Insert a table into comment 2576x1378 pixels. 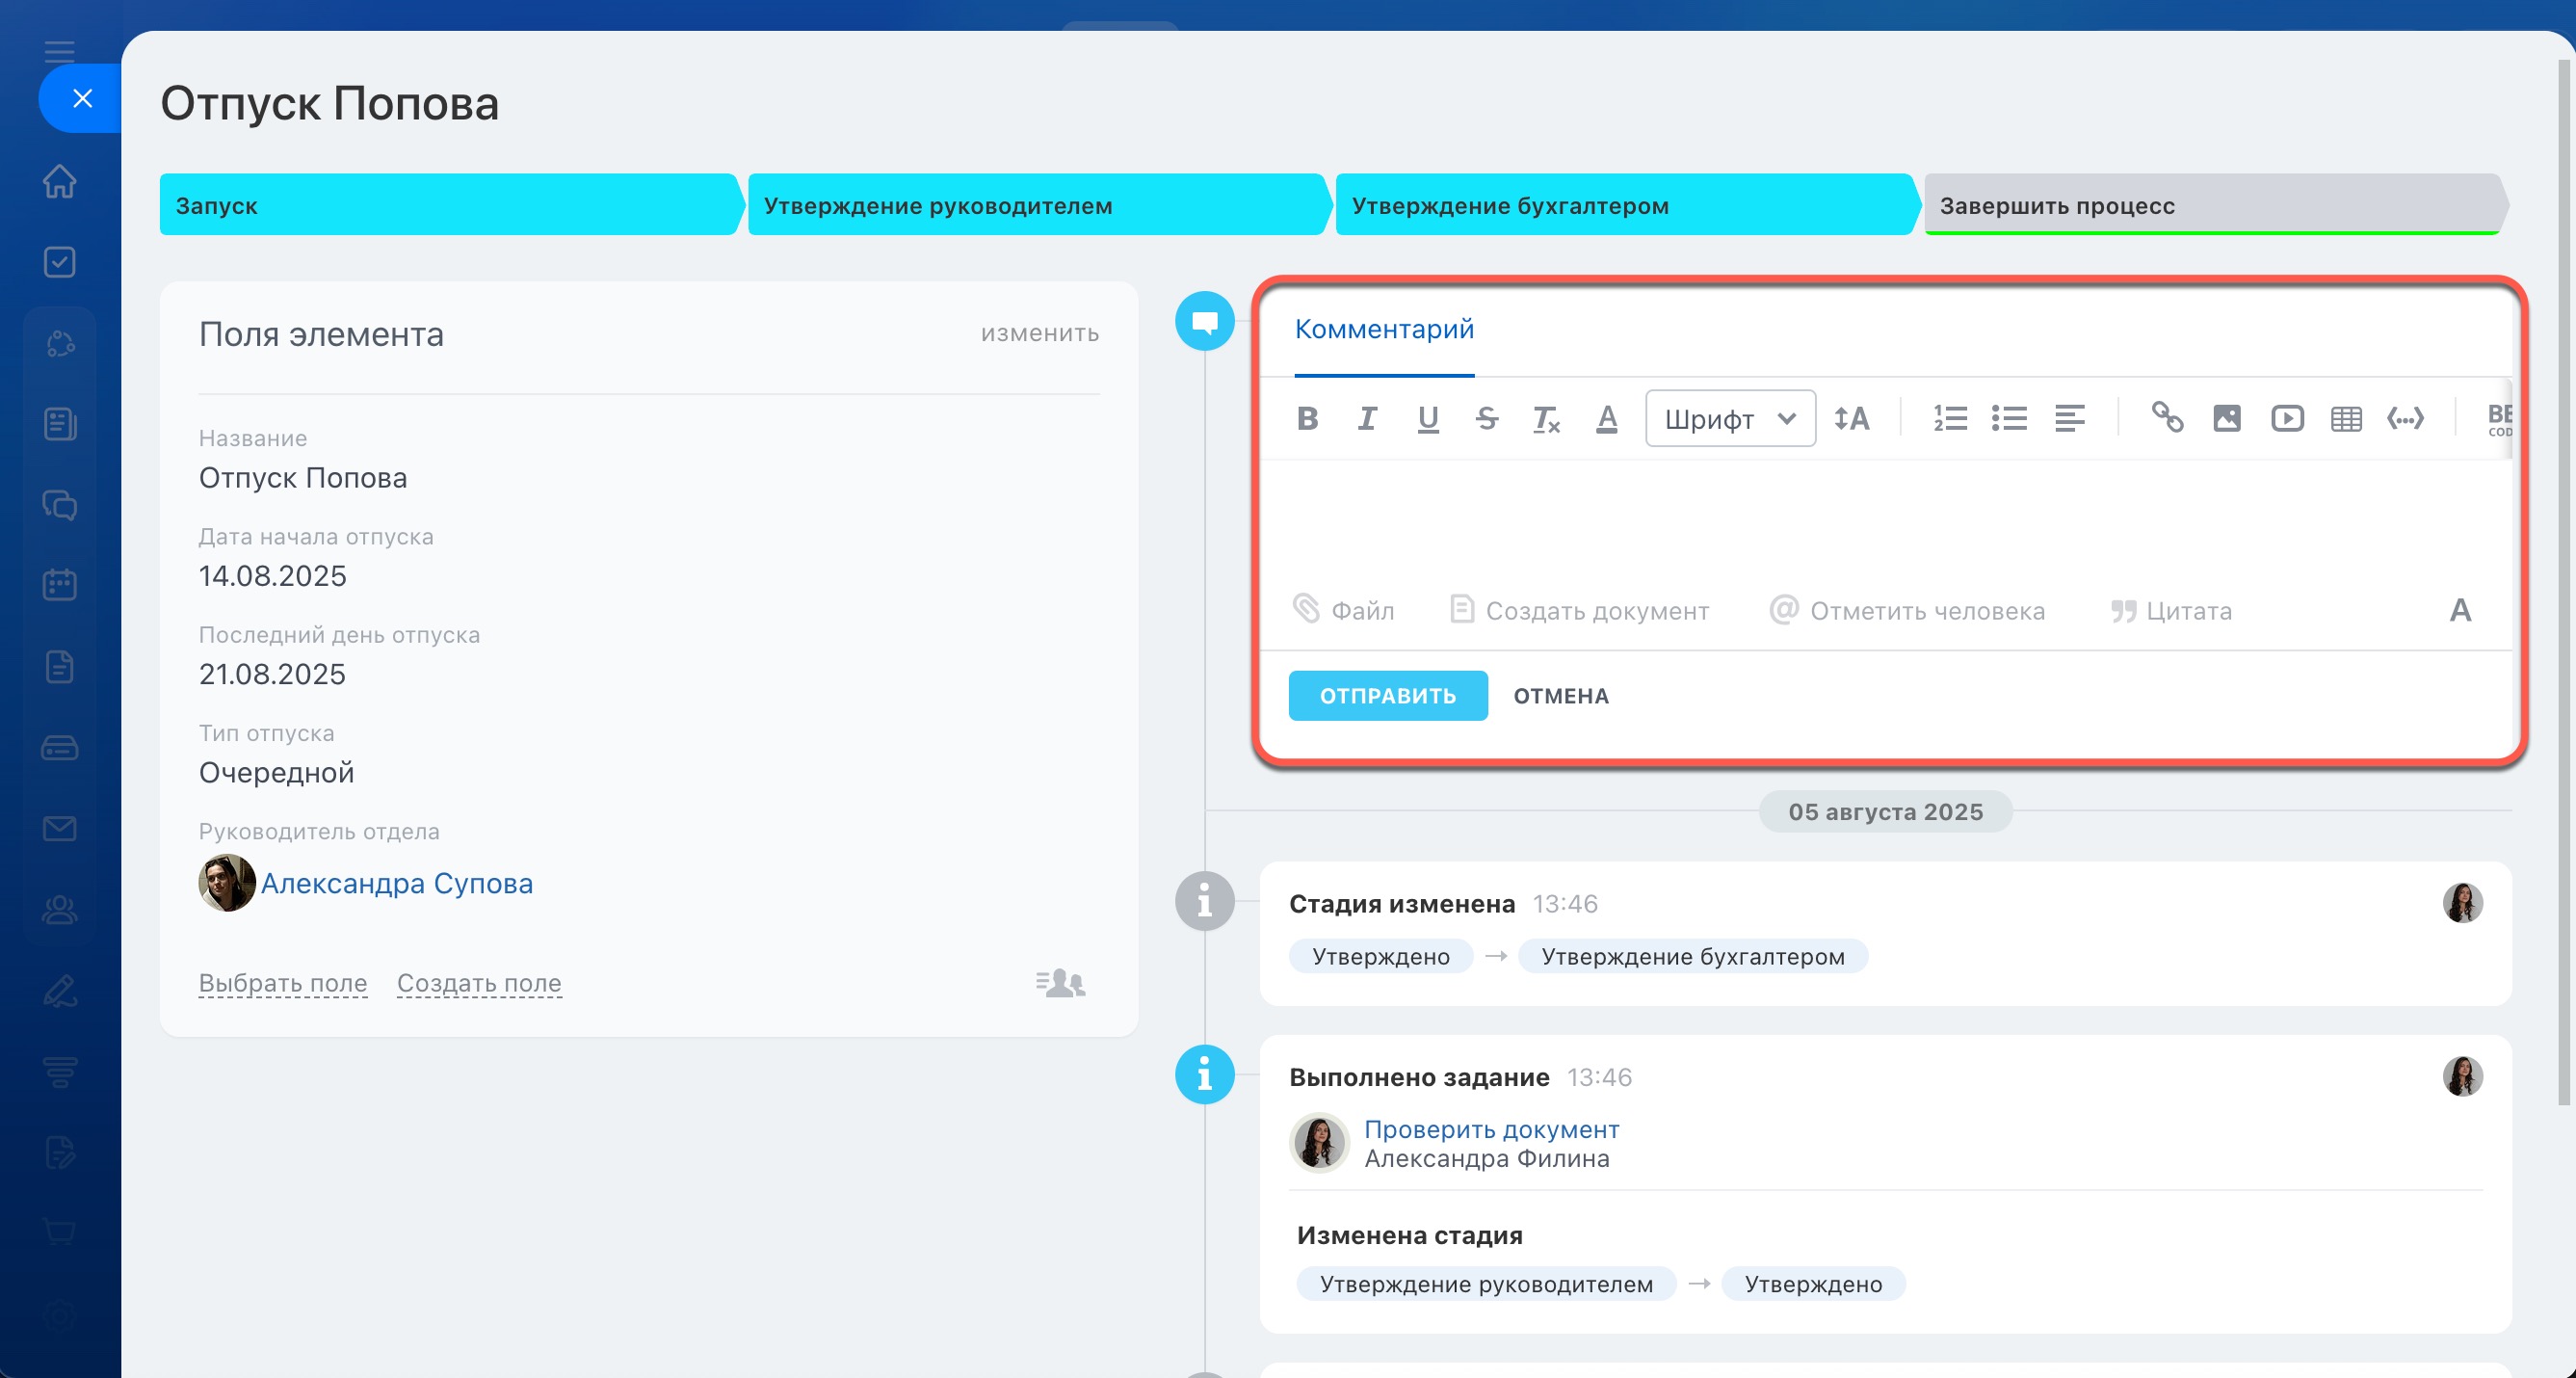[2346, 418]
